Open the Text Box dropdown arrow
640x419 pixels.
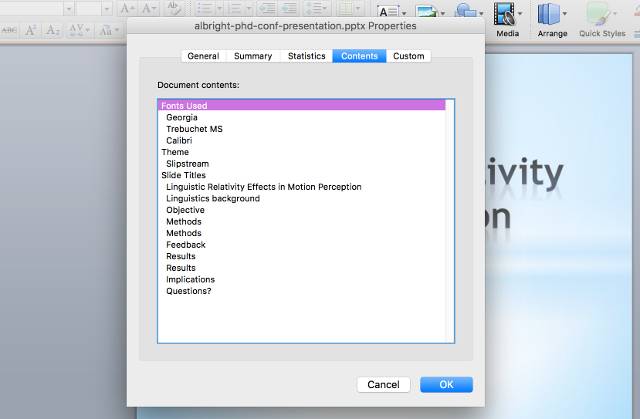click(x=404, y=13)
